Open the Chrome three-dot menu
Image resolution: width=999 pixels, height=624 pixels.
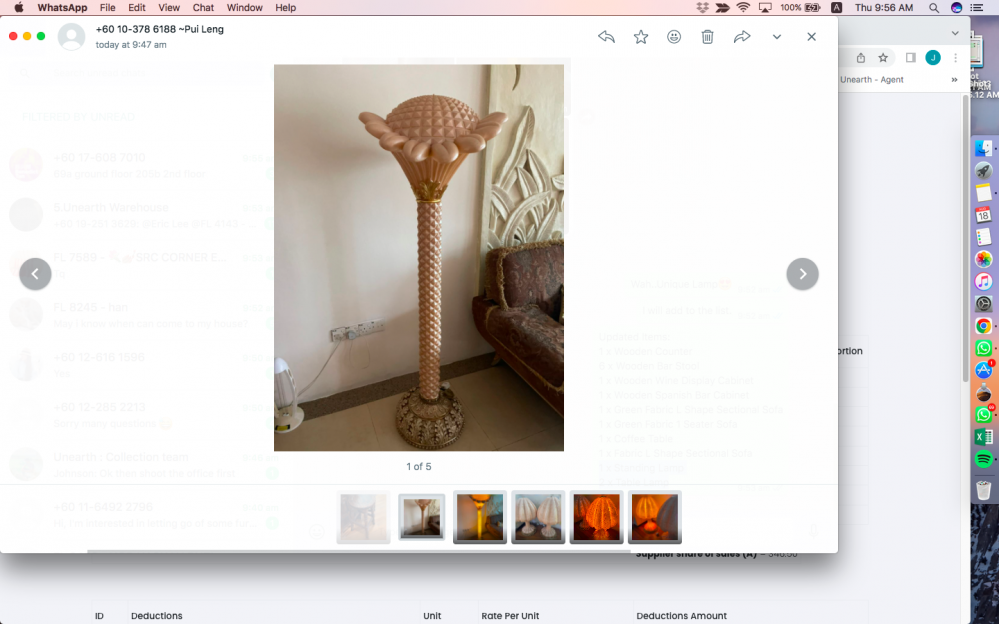click(957, 58)
